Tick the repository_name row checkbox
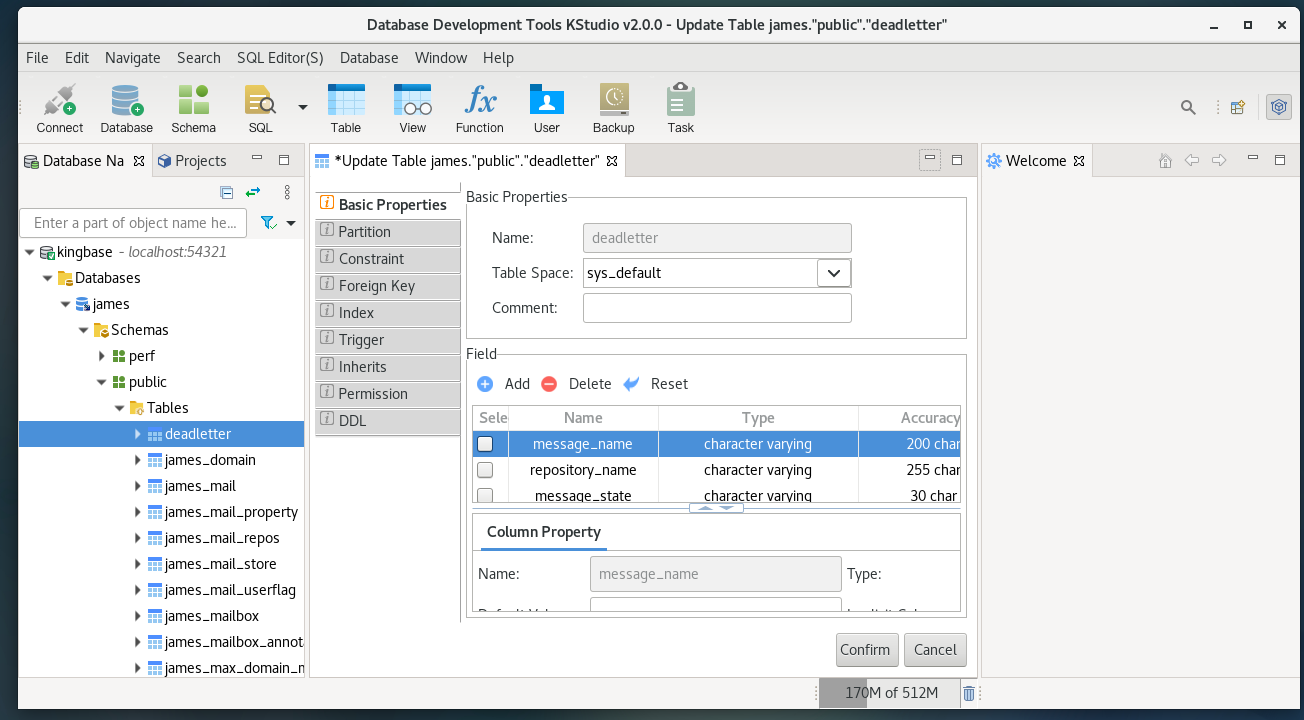Viewport: 1304px width, 720px height. coord(485,470)
